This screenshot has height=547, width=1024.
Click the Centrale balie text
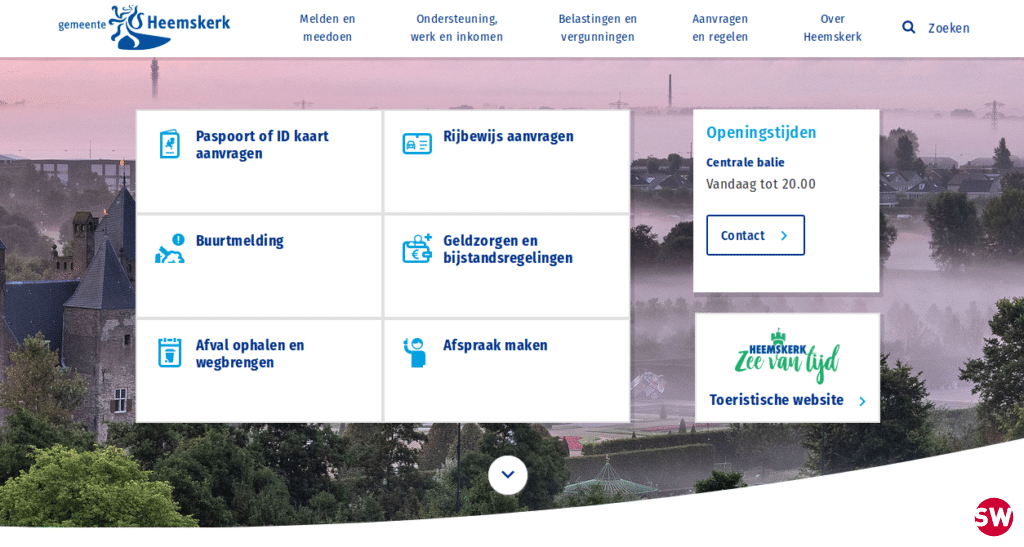[x=745, y=163]
